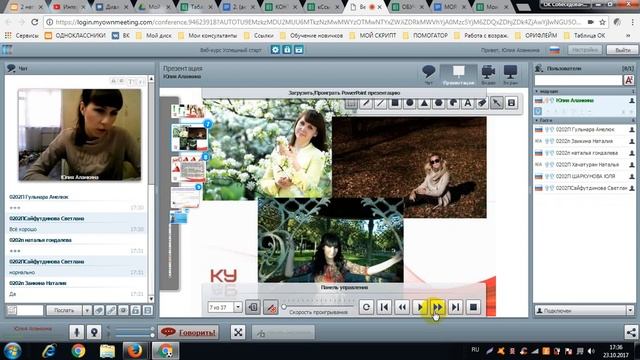Open the dropdown arrow next to Послать
Screen dimensions: 640x360
87,311
